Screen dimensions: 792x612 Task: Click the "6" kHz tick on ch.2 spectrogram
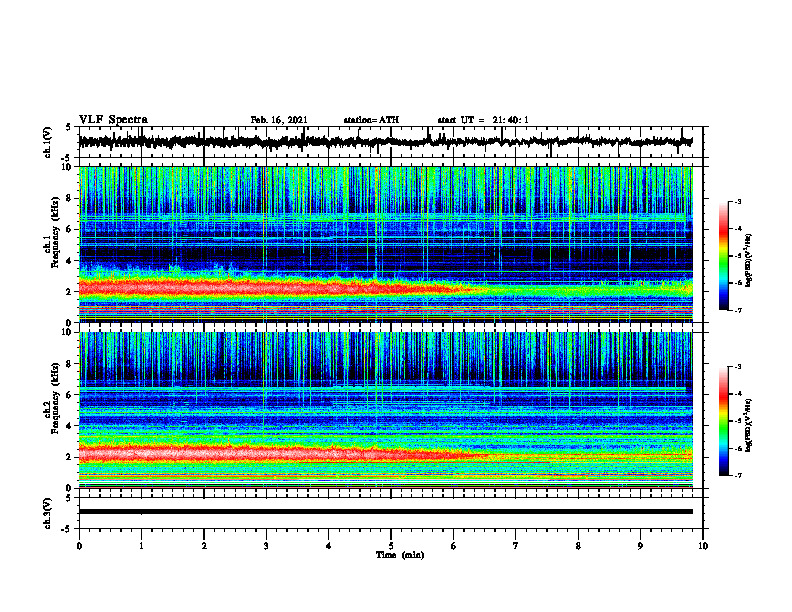[70, 395]
